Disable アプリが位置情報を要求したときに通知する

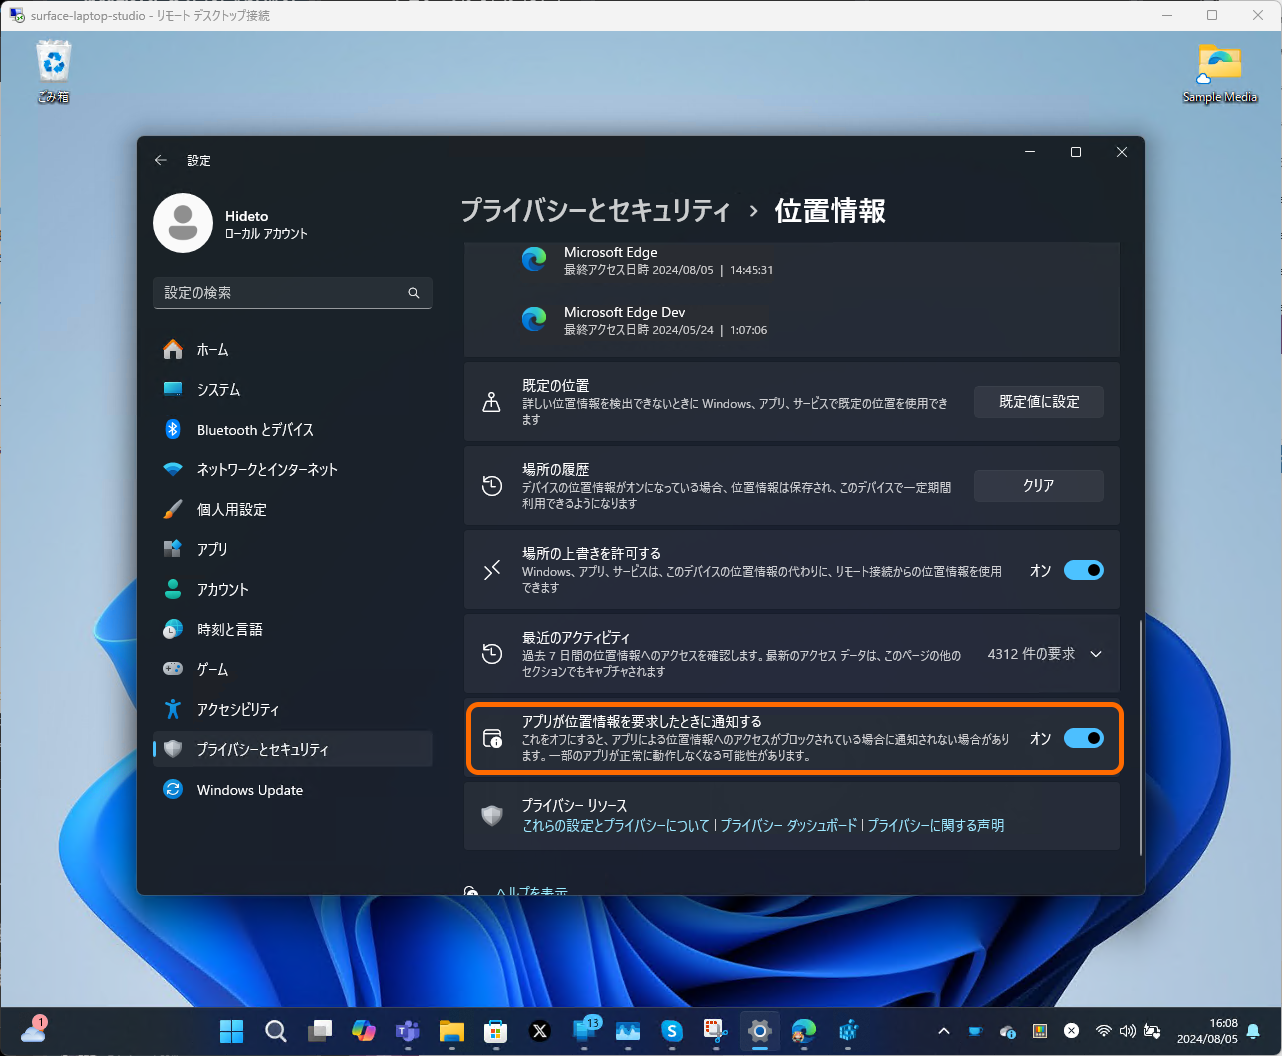[1083, 738]
